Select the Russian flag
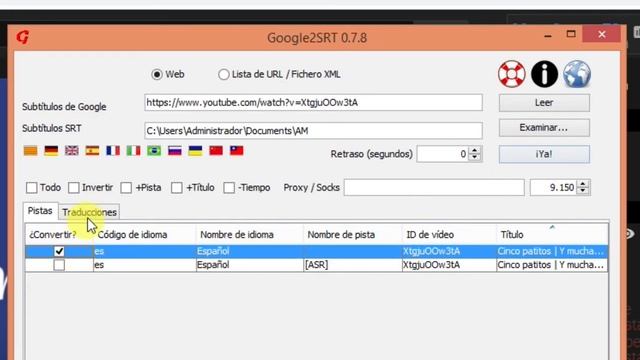The image size is (640, 360). [x=175, y=151]
